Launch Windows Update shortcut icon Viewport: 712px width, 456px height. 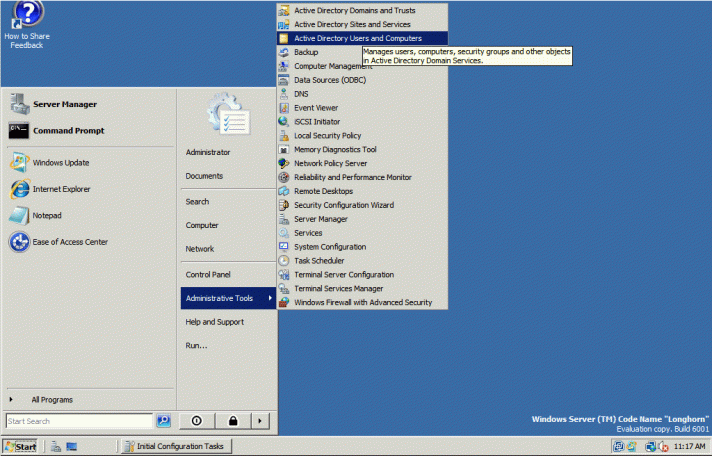coord(18,162)
